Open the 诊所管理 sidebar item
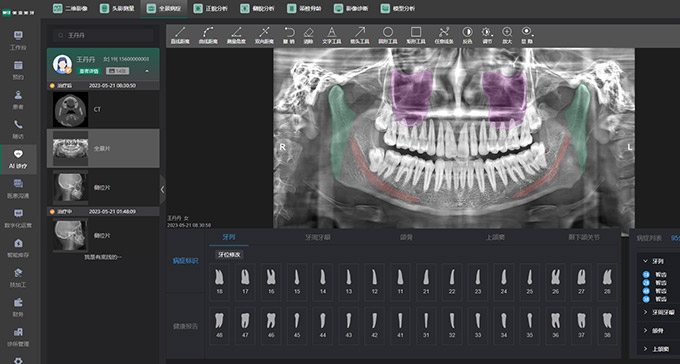680x364 pixels. click(18, 337)
